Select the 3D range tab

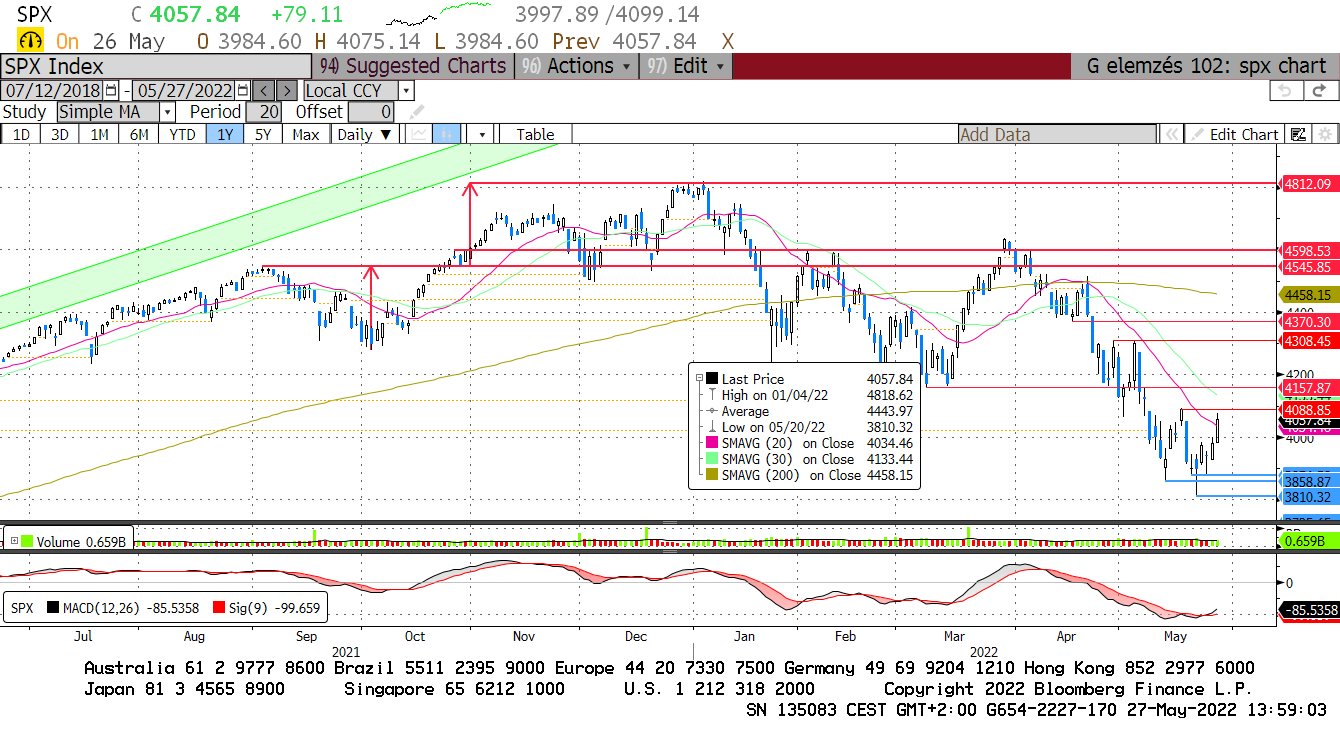click(59, 134)
